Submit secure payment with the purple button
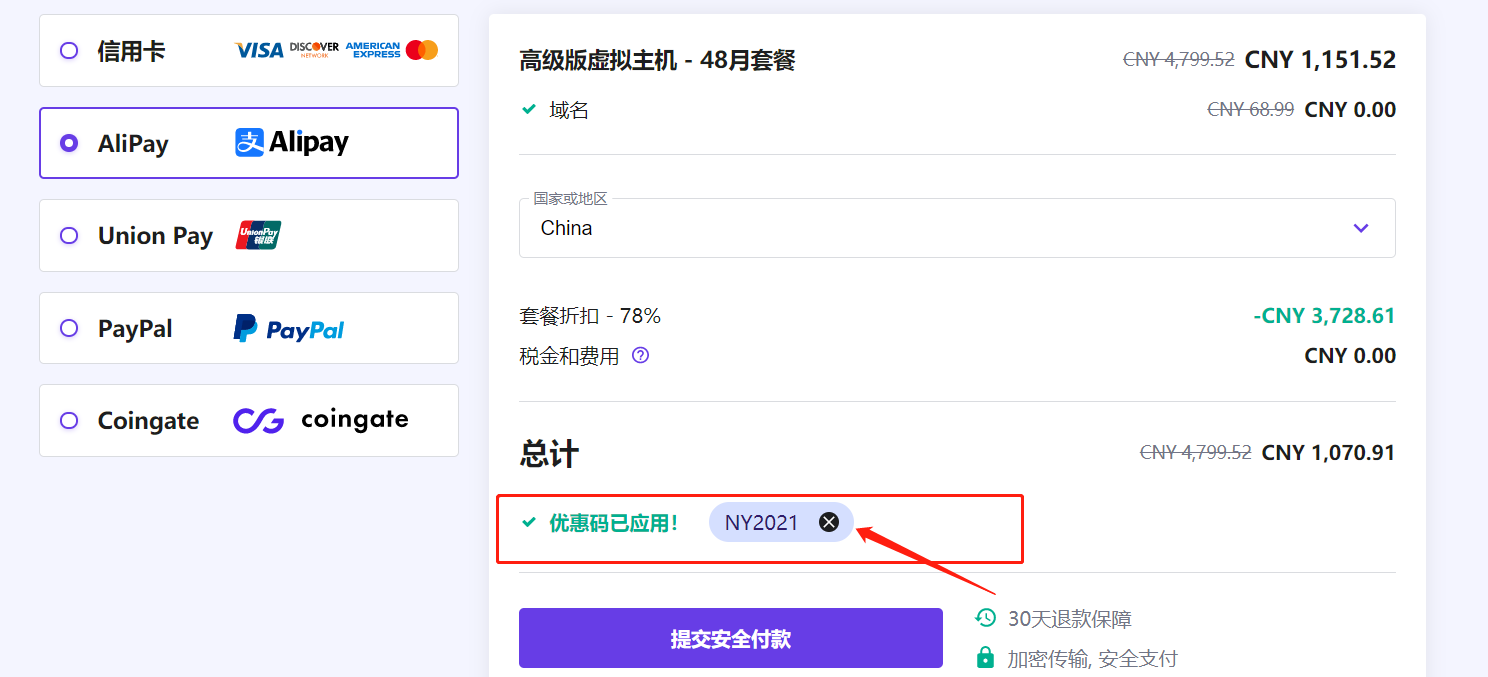1488x677 pixels. (x=730, y=638)
